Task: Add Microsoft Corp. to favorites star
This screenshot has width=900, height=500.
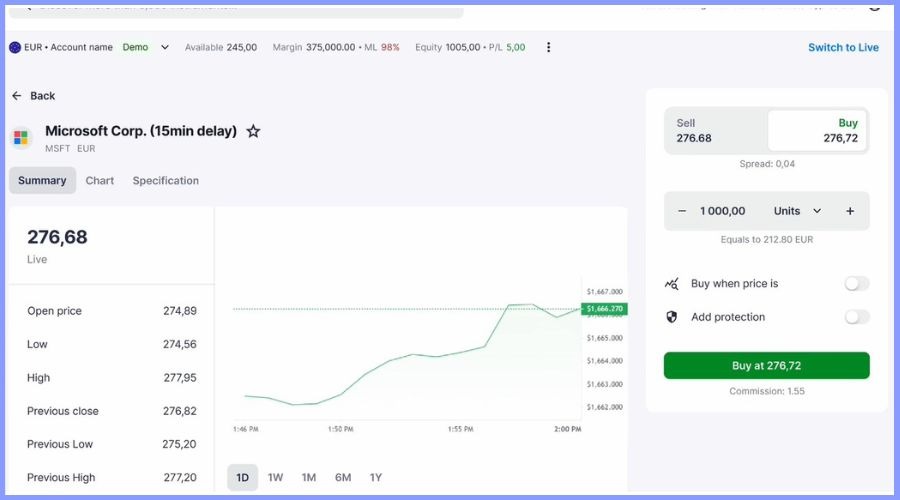Action: tap(253, 131)
